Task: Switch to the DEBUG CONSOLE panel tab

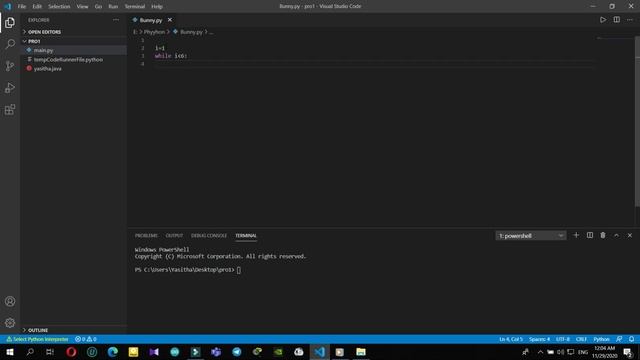Action: (x=209, y=236)
